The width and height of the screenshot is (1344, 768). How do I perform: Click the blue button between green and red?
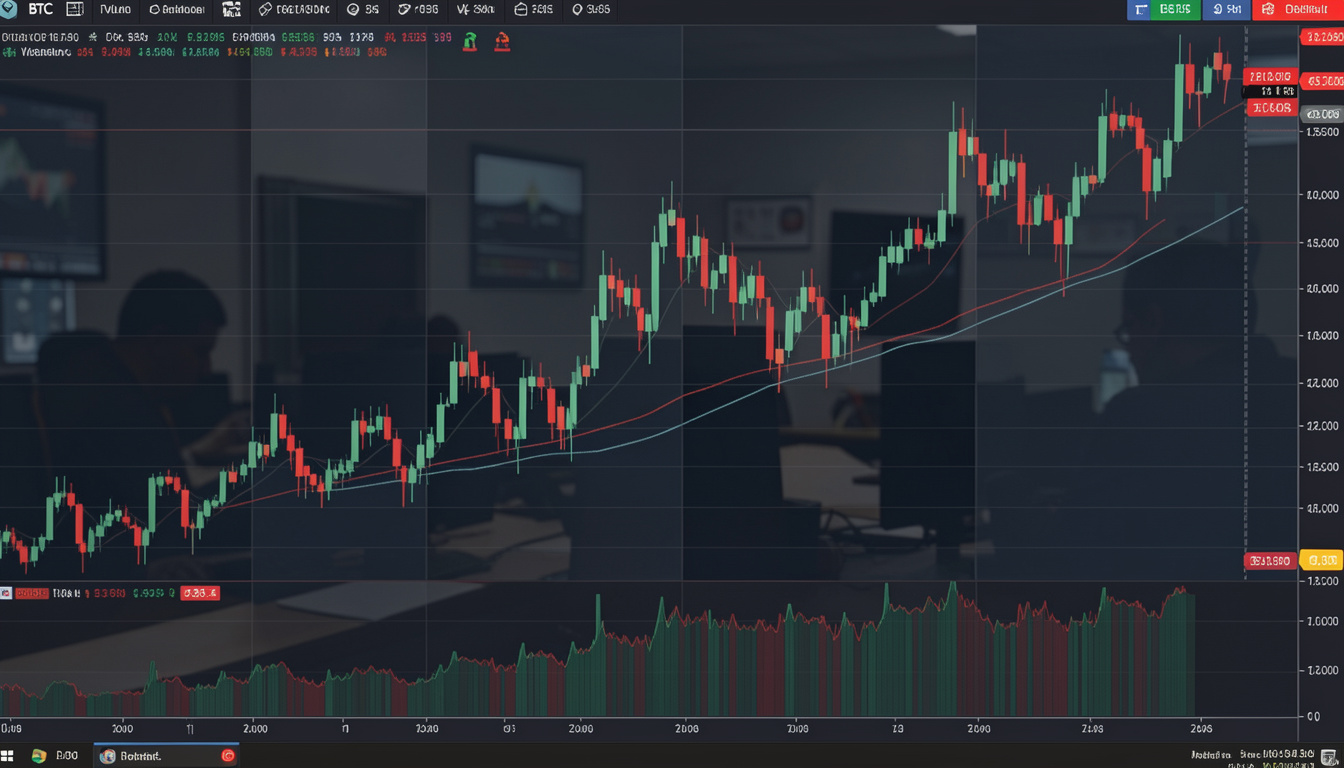coord(1225,10)
